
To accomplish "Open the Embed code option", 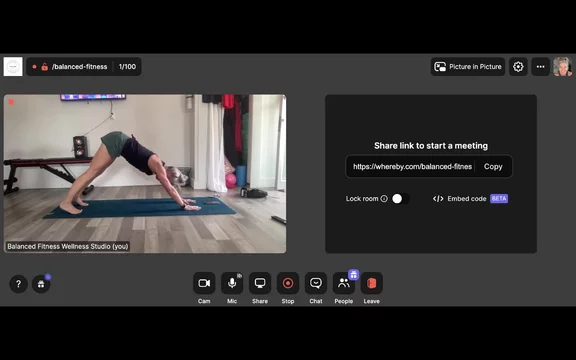I will (x=460, y=199).
